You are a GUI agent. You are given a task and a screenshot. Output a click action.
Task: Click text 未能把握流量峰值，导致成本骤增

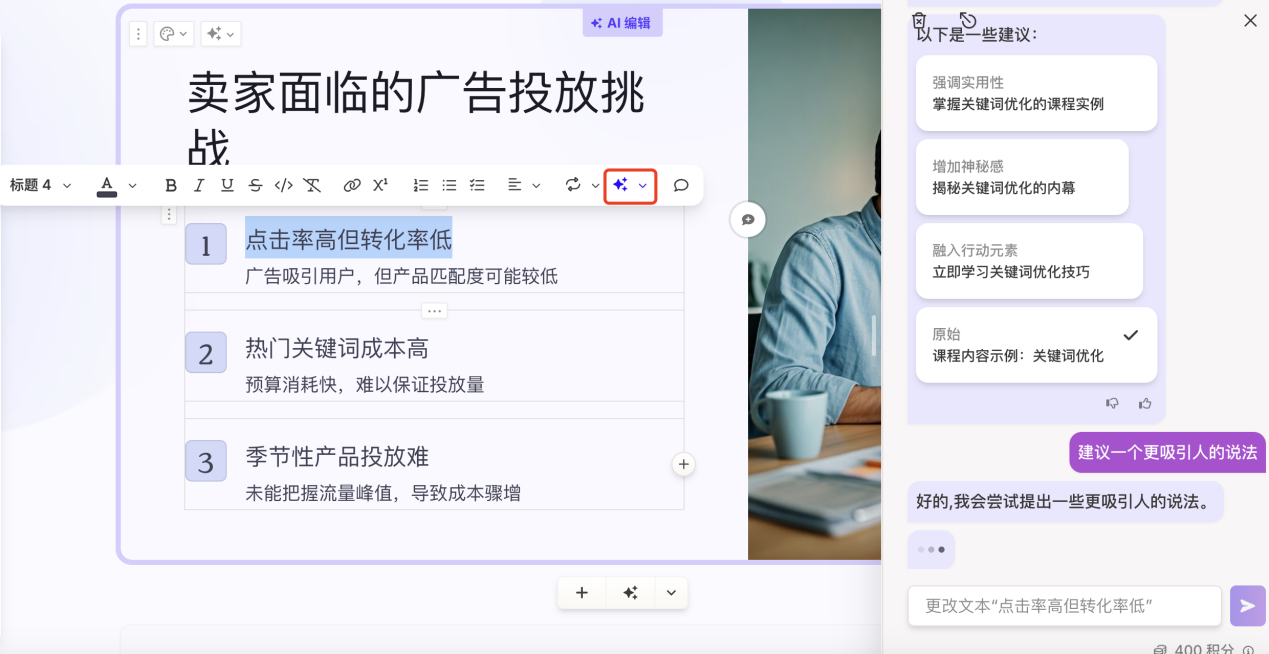coord(383,493)
